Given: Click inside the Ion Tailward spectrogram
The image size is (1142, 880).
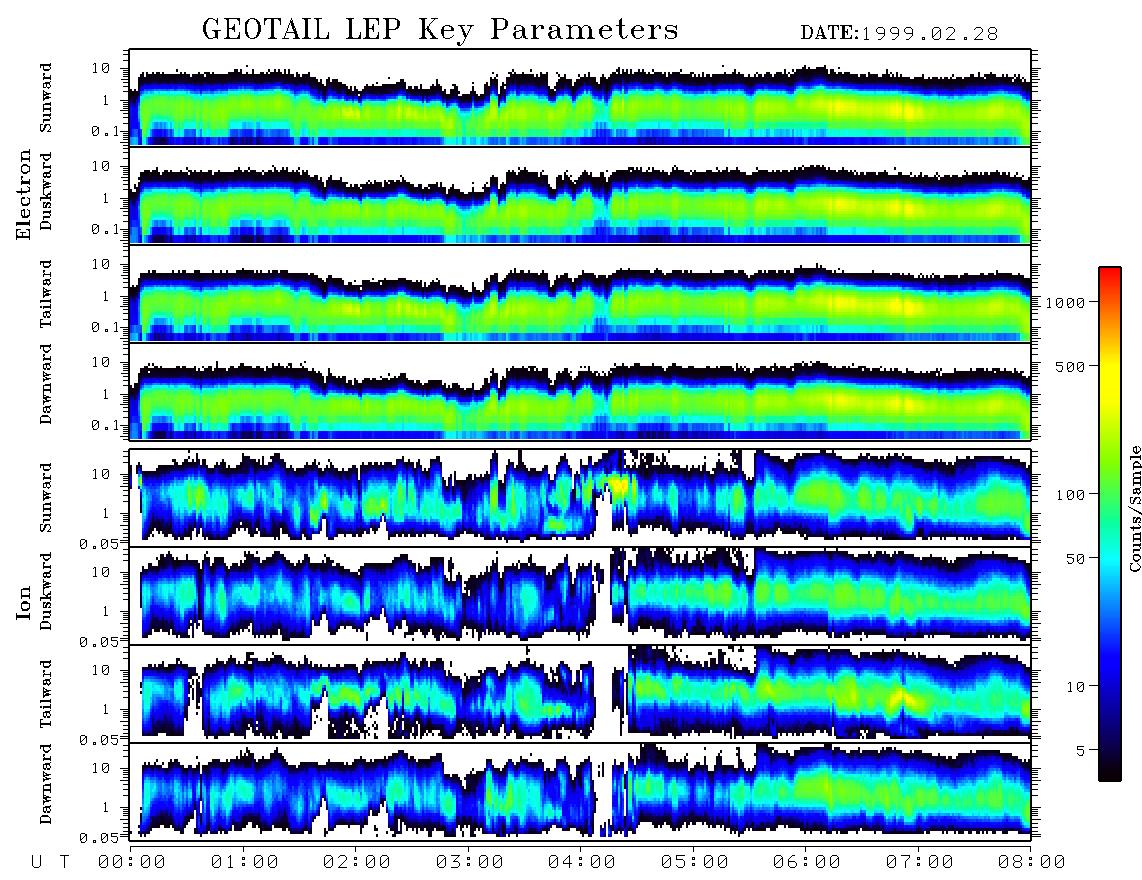Looking at the screenshot, I should click(x=580, y=694).
